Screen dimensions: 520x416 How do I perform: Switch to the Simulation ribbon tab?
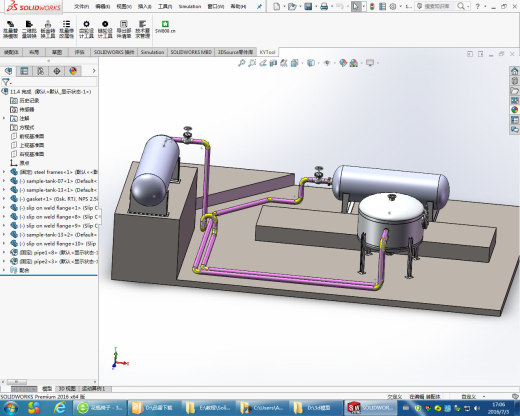(x=152, y=52)
